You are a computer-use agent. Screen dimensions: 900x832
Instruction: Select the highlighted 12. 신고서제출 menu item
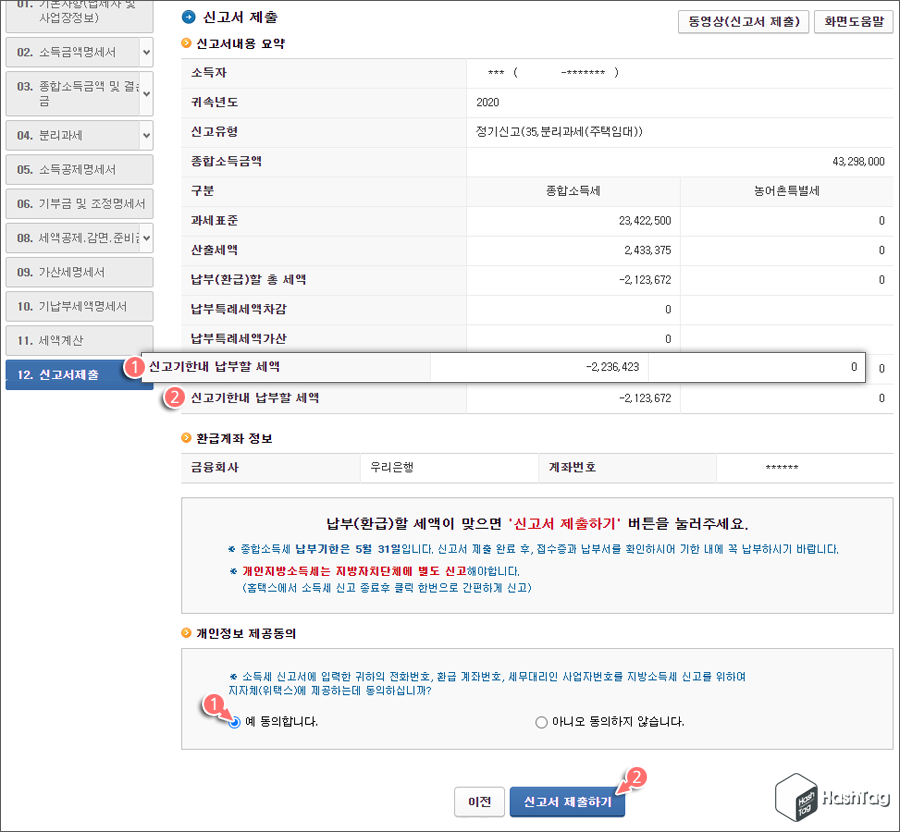70,374
